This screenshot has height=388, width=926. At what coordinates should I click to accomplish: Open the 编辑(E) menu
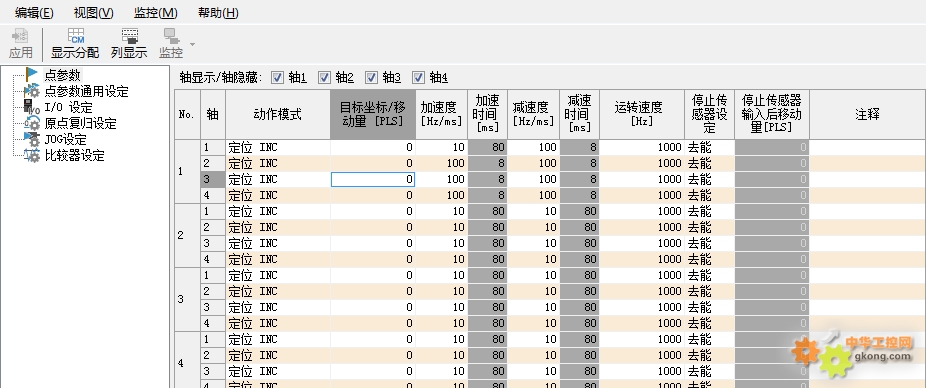click(34, 12)
